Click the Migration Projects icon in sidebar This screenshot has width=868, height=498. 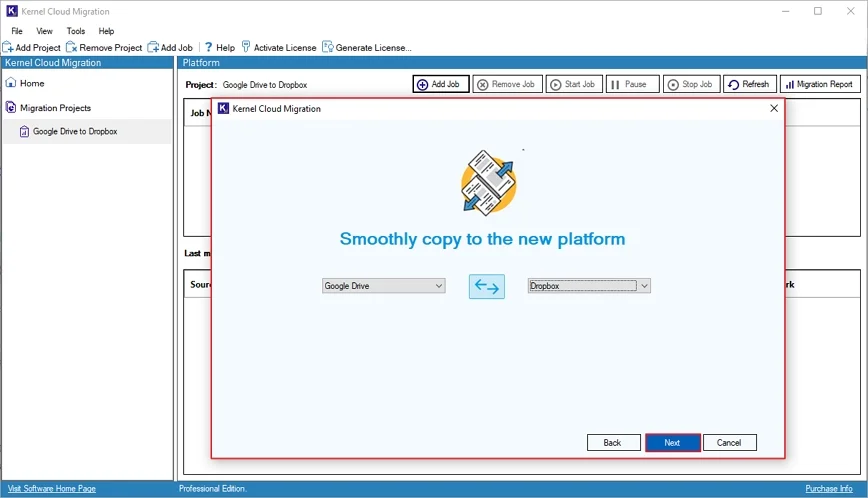pos(11,107)
